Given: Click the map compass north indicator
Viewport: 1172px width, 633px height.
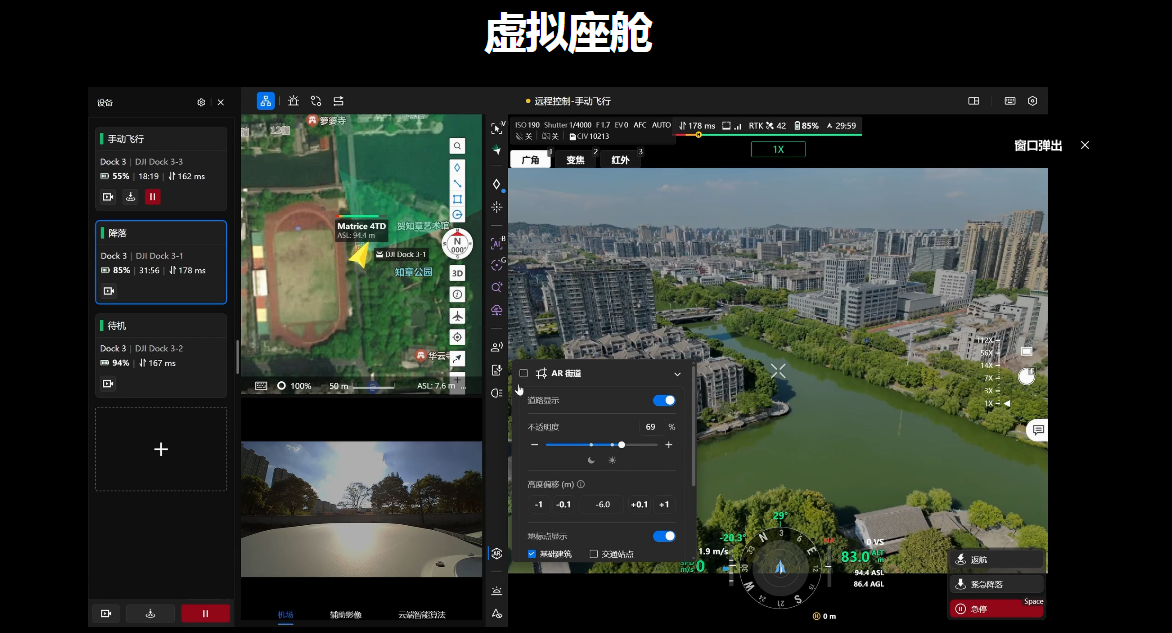Looking at the screenshot, I should (457, 242).
